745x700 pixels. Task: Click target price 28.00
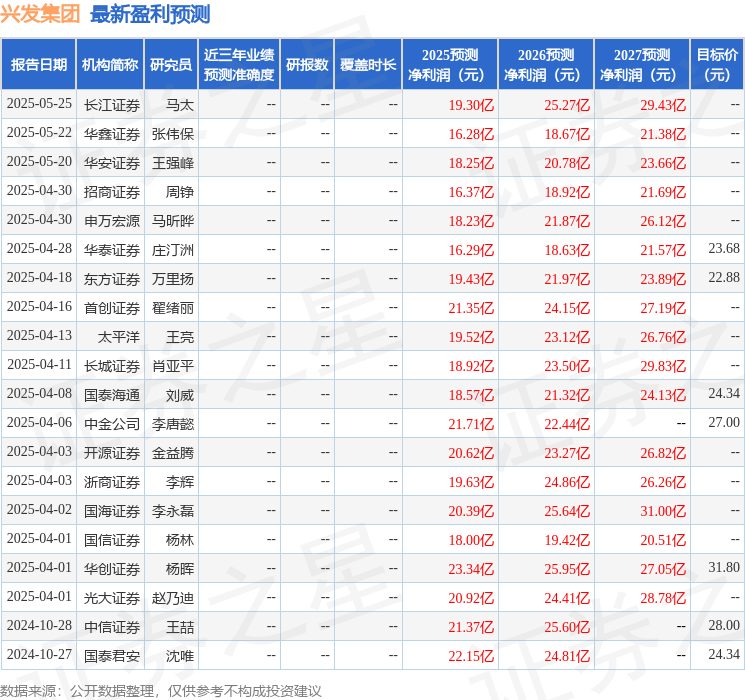pyautogui.click(x=724, y=625)
